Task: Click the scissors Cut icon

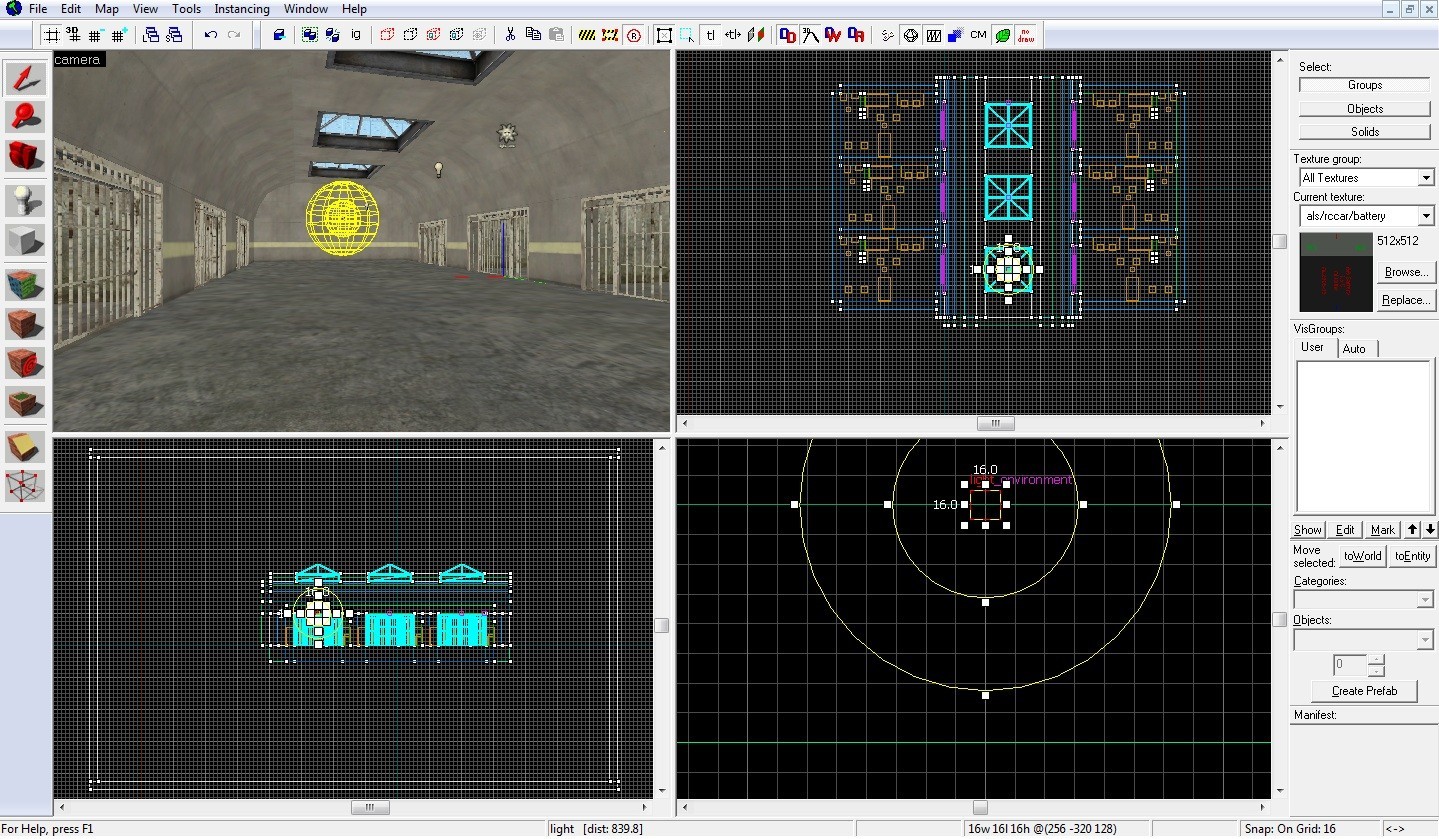Action: pos(510,35)
